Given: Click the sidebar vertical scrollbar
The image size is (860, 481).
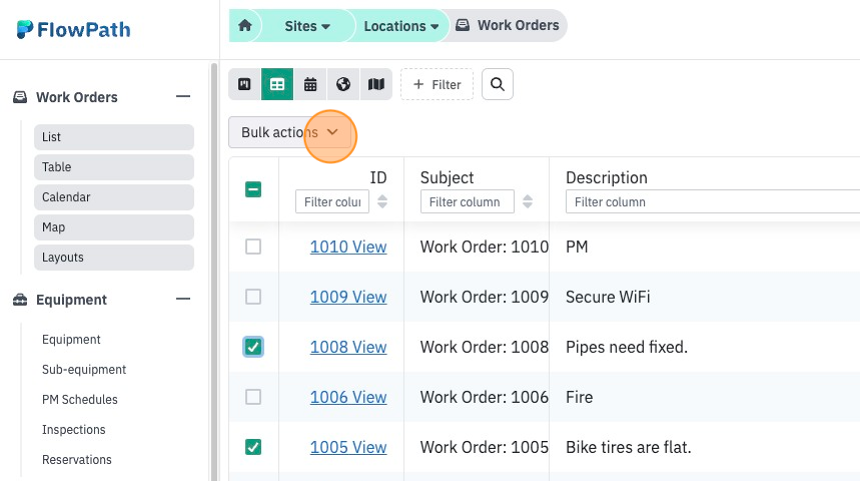Looking at the screenshot, I should pos(214,271).
